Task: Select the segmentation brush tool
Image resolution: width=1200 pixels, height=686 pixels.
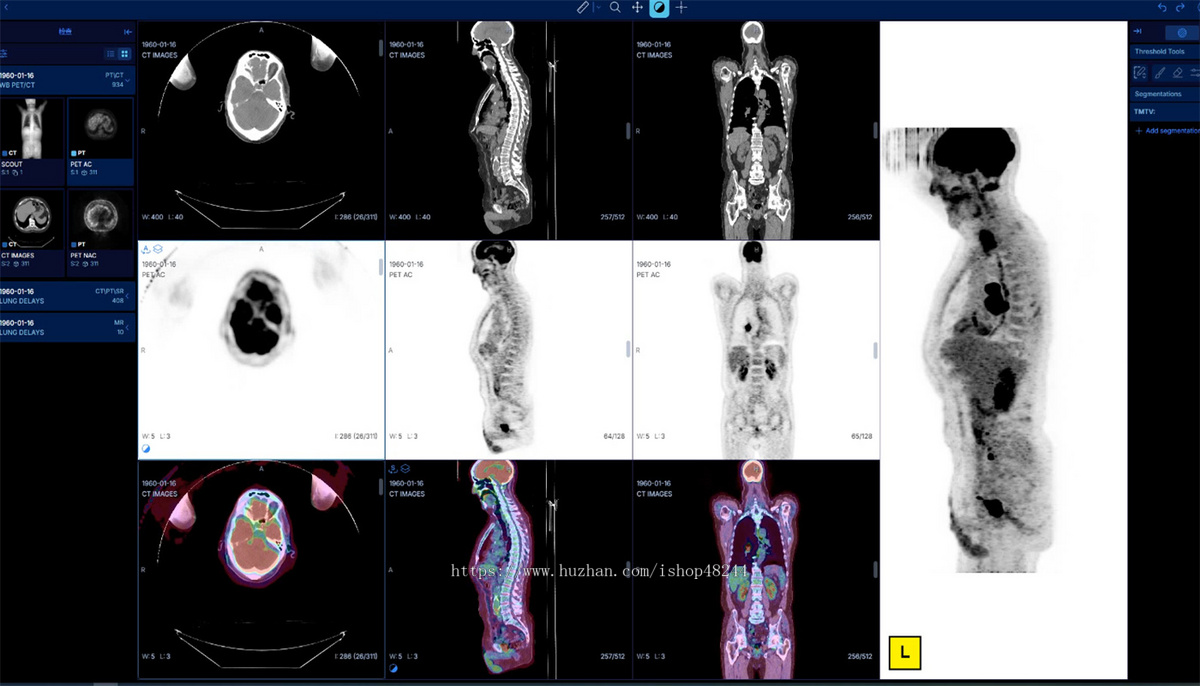Action: coord(1159,72)
